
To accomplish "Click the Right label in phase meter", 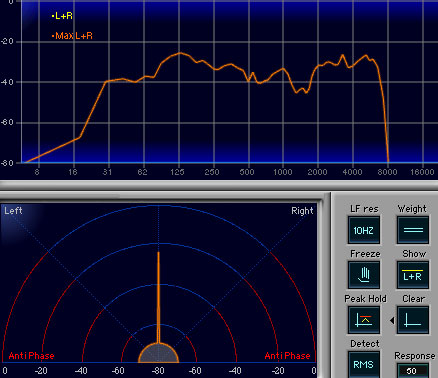I will pyautogui.click(x=302, y=211).
